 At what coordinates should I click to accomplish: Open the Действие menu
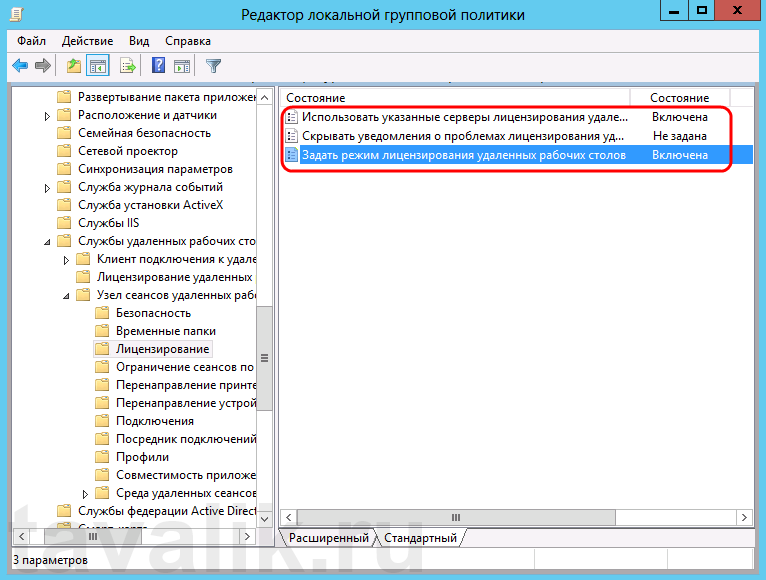click(x=87, y=41)
